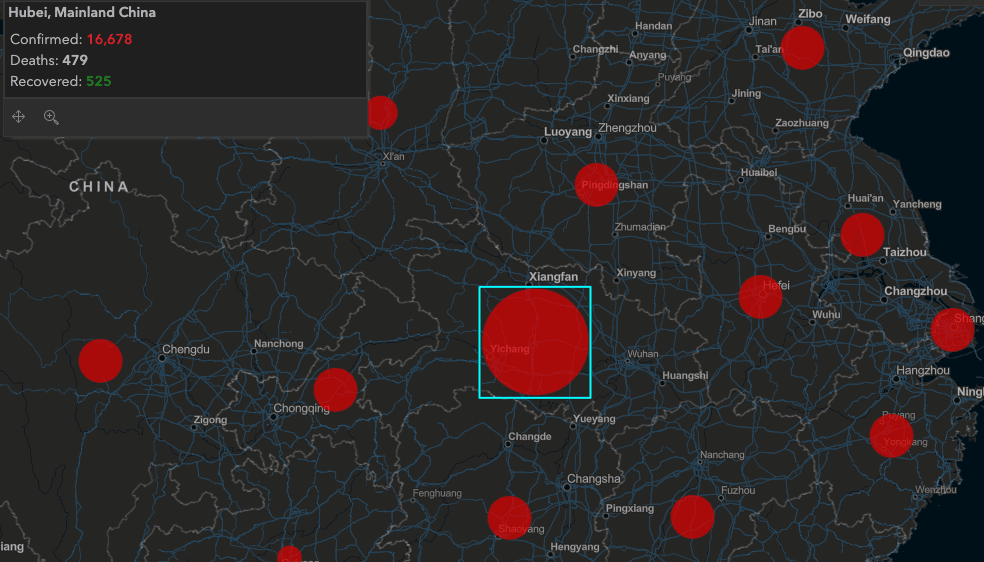
Task: Select the large red Hubei circle marker
Action: [x=535, y=342]
